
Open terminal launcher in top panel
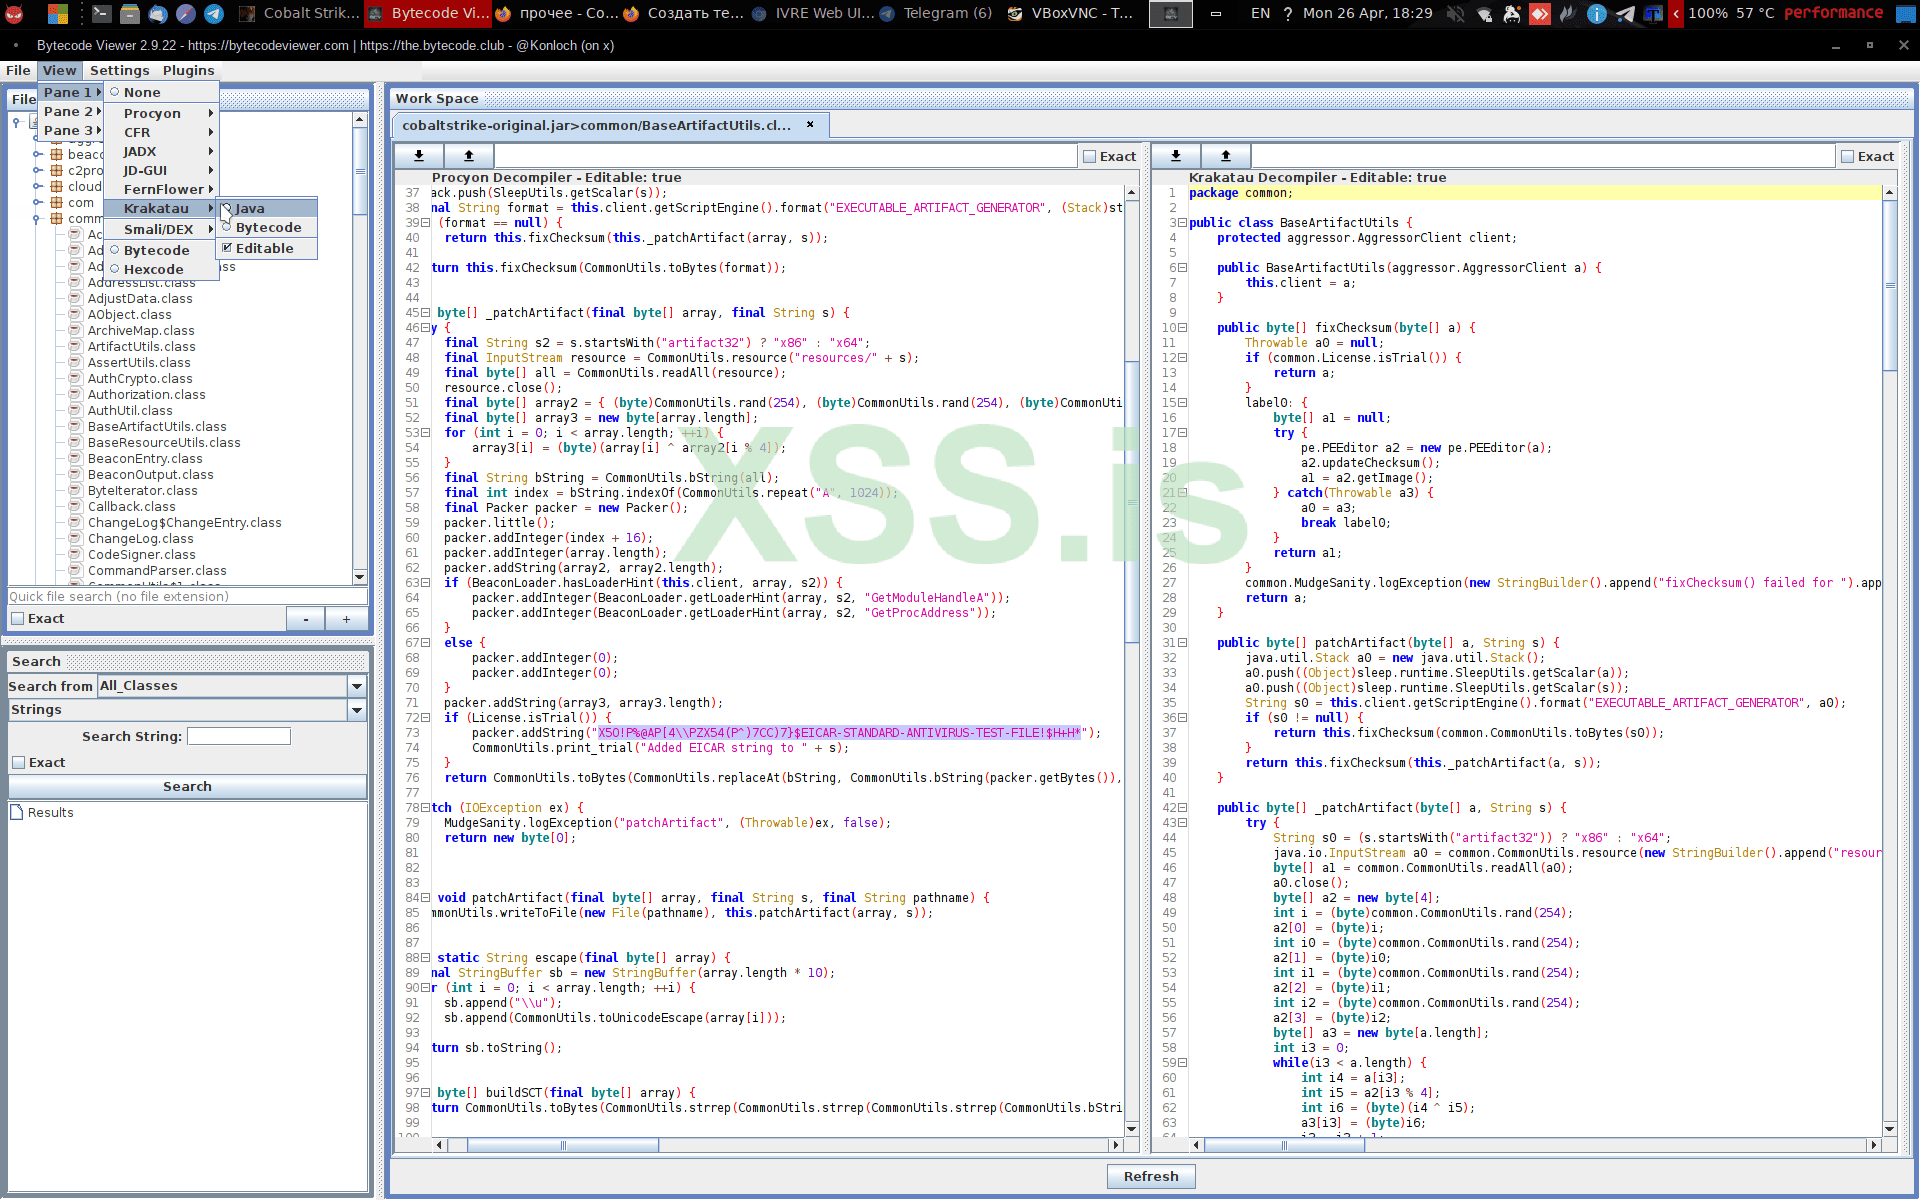coord(101,13)
